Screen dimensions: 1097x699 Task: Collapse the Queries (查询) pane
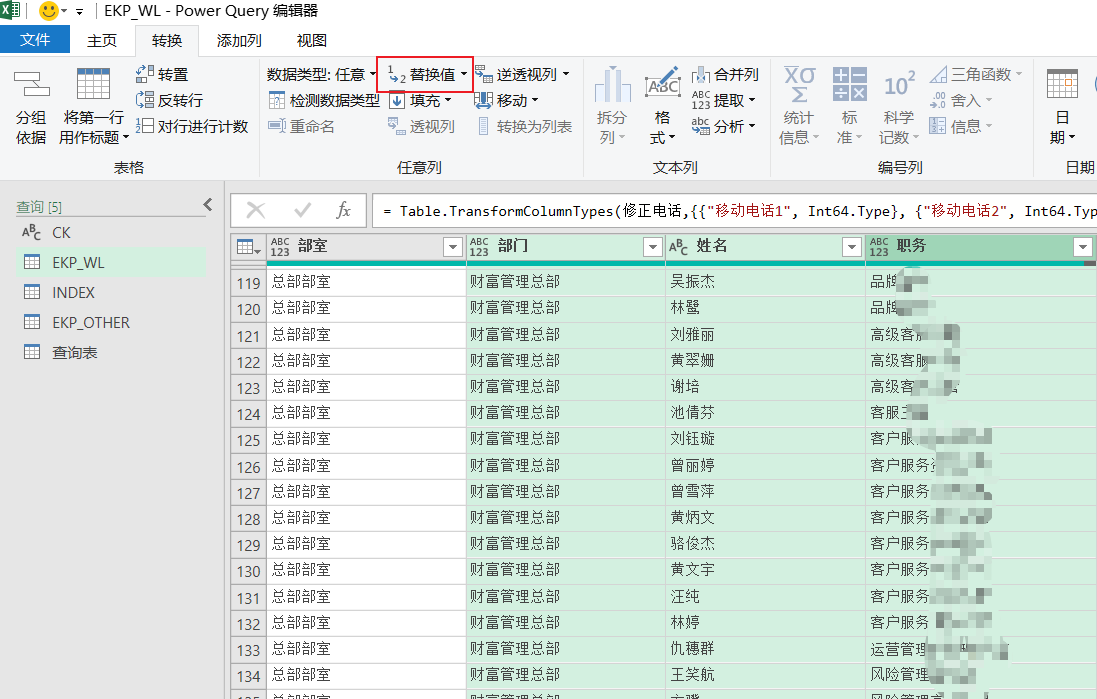(x=208, y=204)
